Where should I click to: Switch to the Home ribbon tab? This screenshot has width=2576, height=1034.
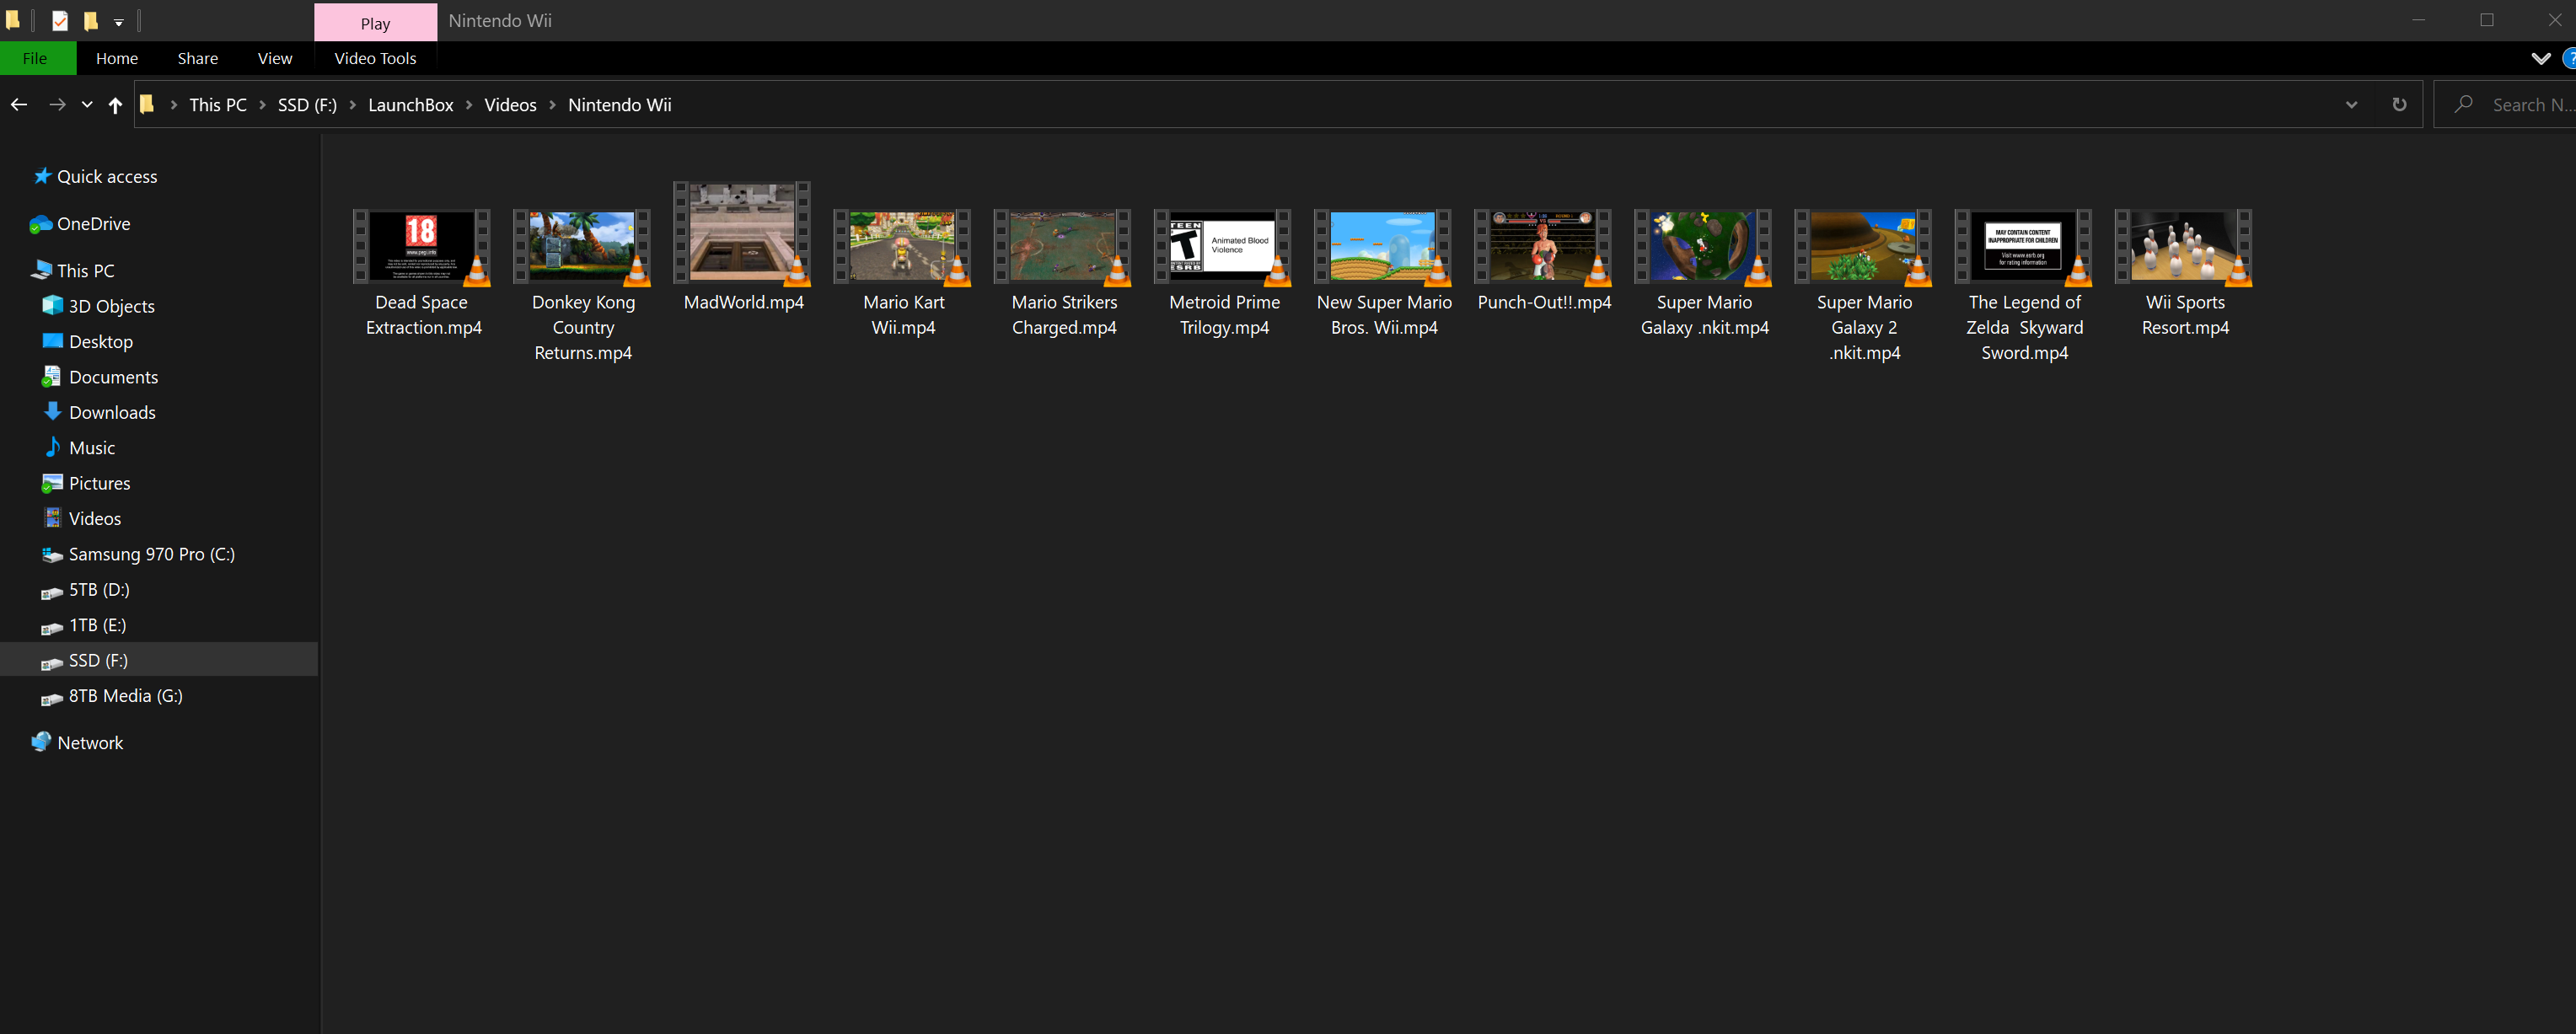tap(117, 58)
